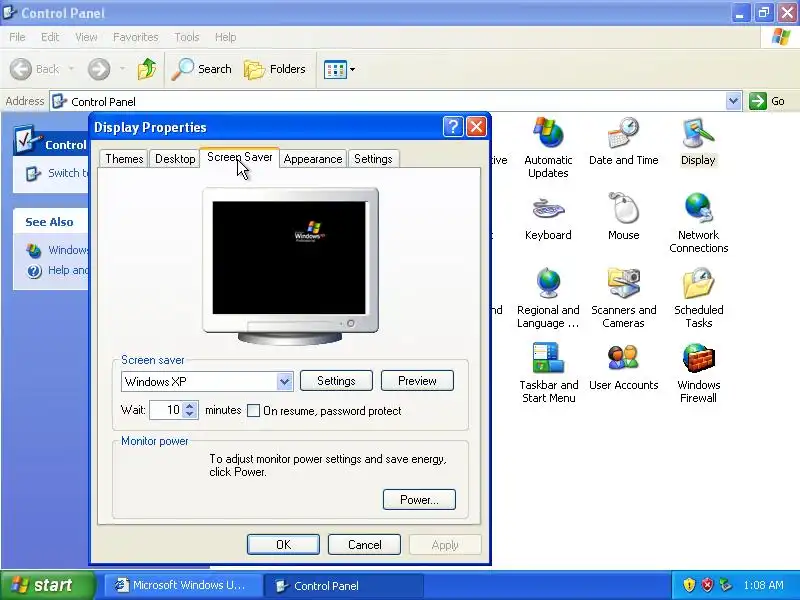
Task: Open the Views toolbar dropdown
Action: pos(339,69)
